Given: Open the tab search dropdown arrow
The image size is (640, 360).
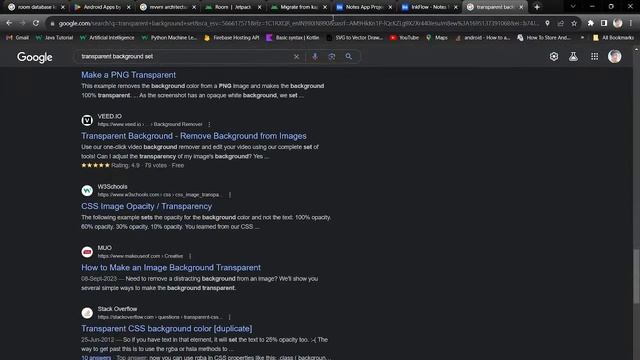Looking at the screenshot, I should click(x=573, y=7).
